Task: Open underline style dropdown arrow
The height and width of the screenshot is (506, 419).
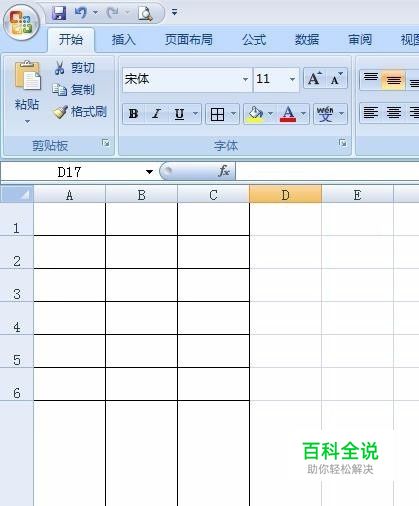Action: pyautogui.click(x=195, y=114)
